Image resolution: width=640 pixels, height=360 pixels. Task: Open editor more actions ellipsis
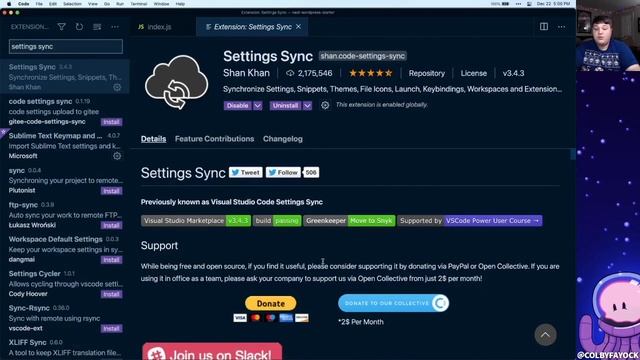[x=562, y=27]
